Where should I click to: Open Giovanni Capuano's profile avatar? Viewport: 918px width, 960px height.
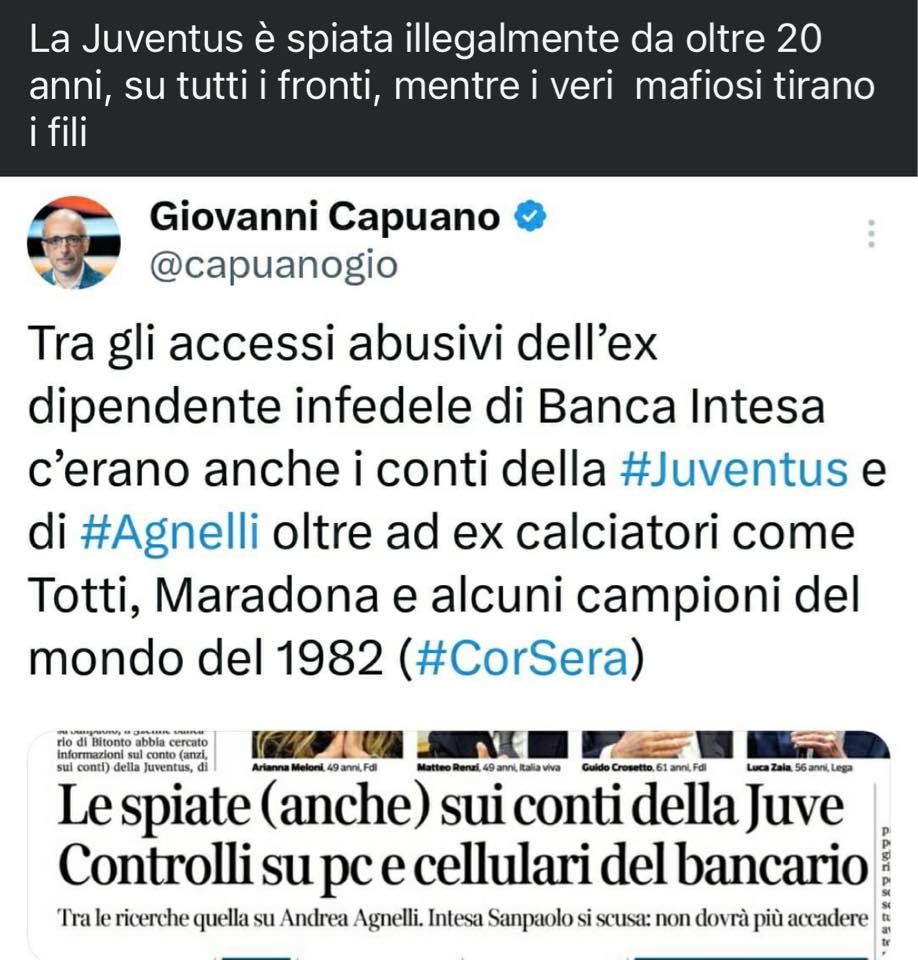tap(73, 242)
